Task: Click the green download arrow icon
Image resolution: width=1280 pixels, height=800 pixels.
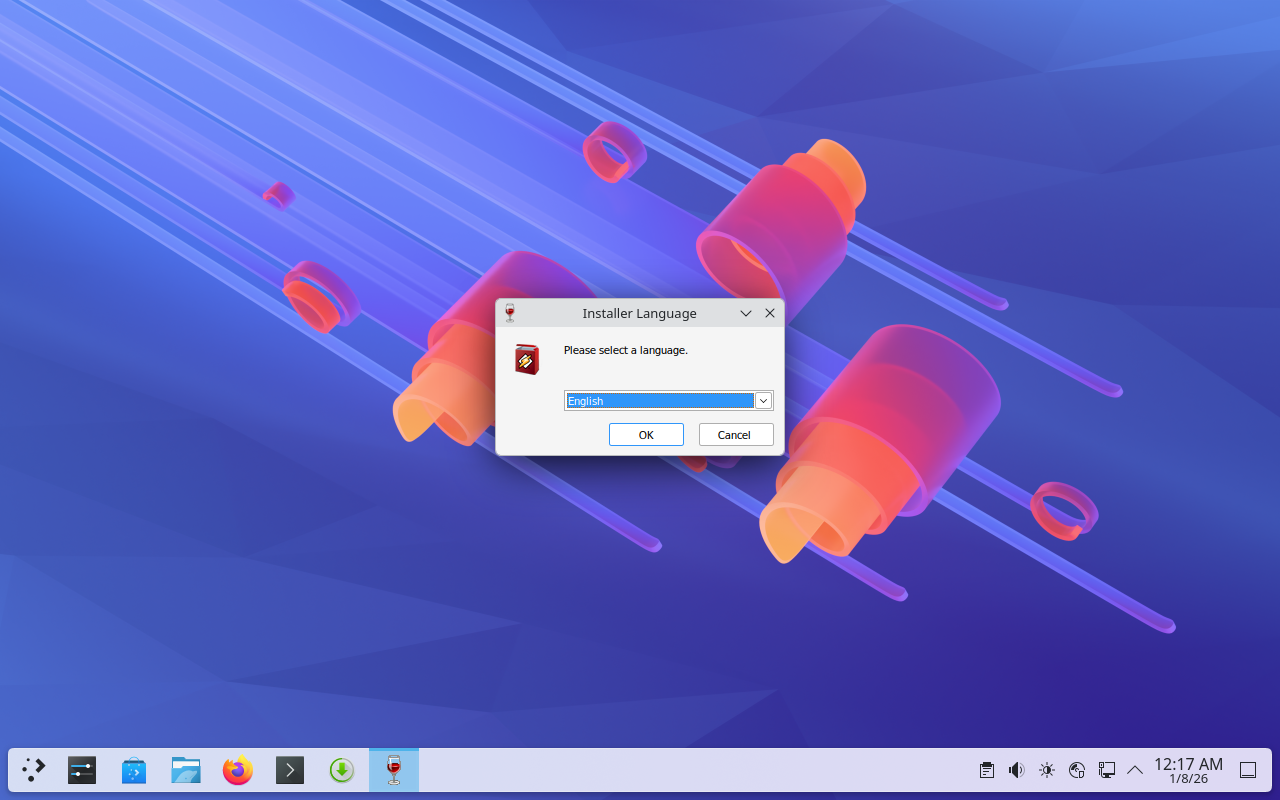Action: 342,770
